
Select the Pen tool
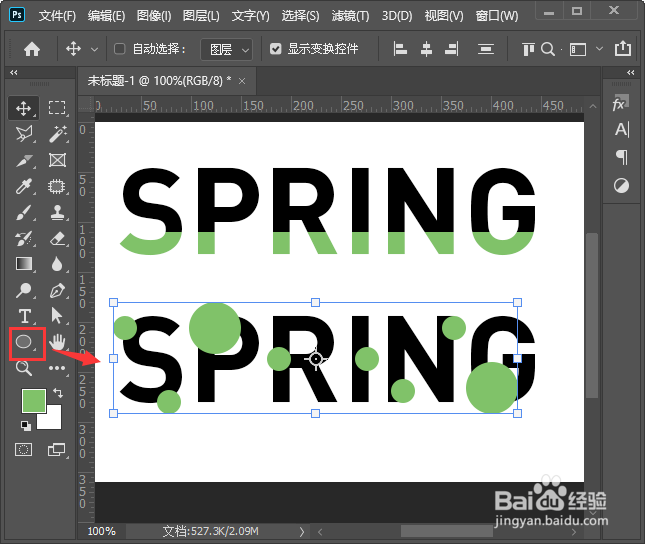(57, 290)
